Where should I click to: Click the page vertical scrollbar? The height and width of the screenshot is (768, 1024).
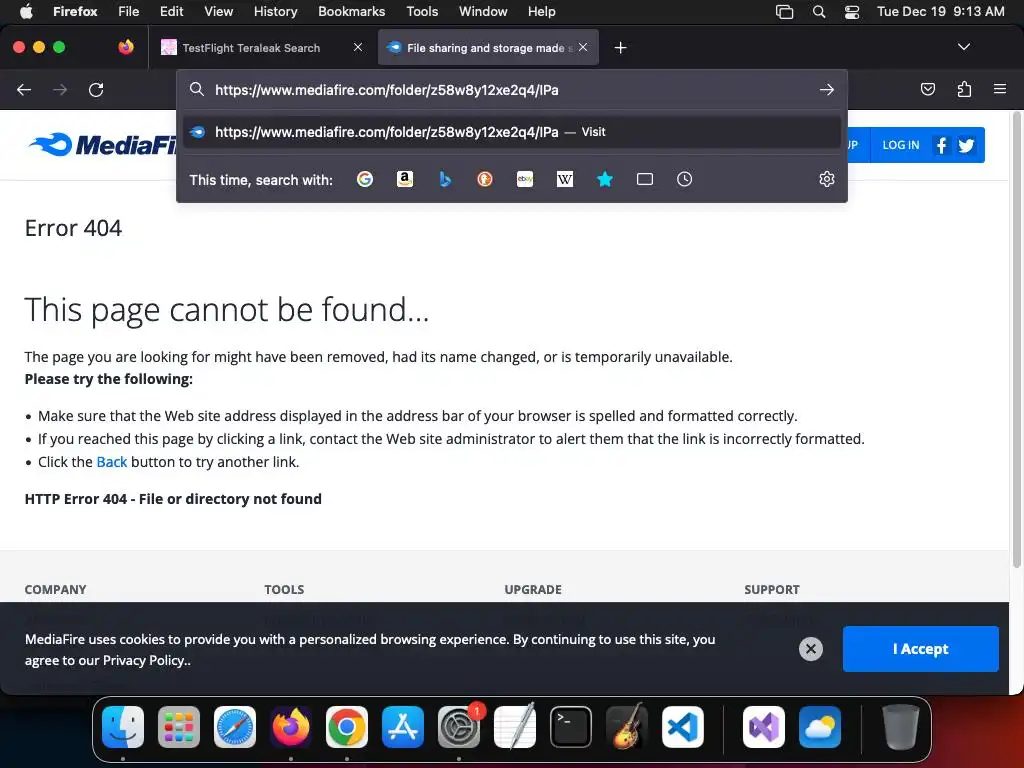(1016, 340)
